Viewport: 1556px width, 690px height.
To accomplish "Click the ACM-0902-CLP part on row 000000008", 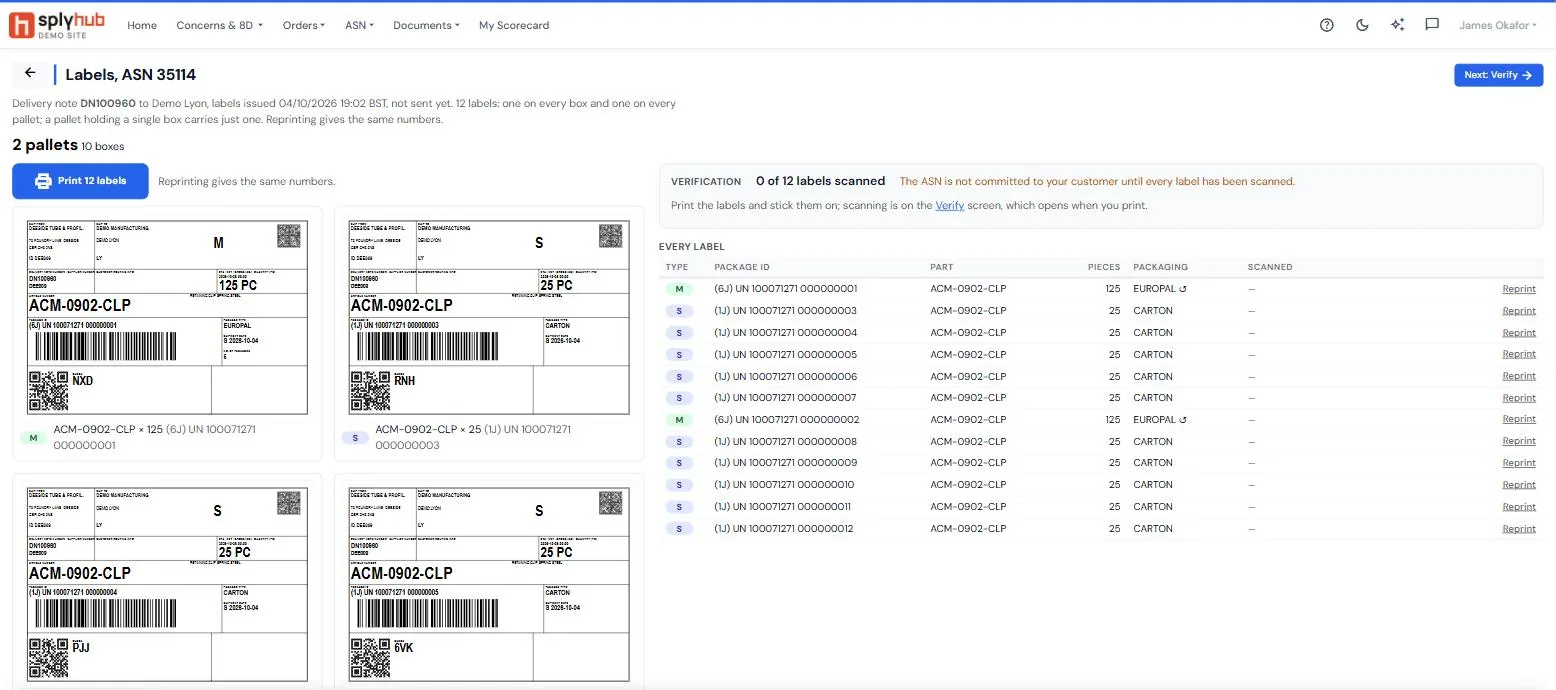I will point(968,441).
